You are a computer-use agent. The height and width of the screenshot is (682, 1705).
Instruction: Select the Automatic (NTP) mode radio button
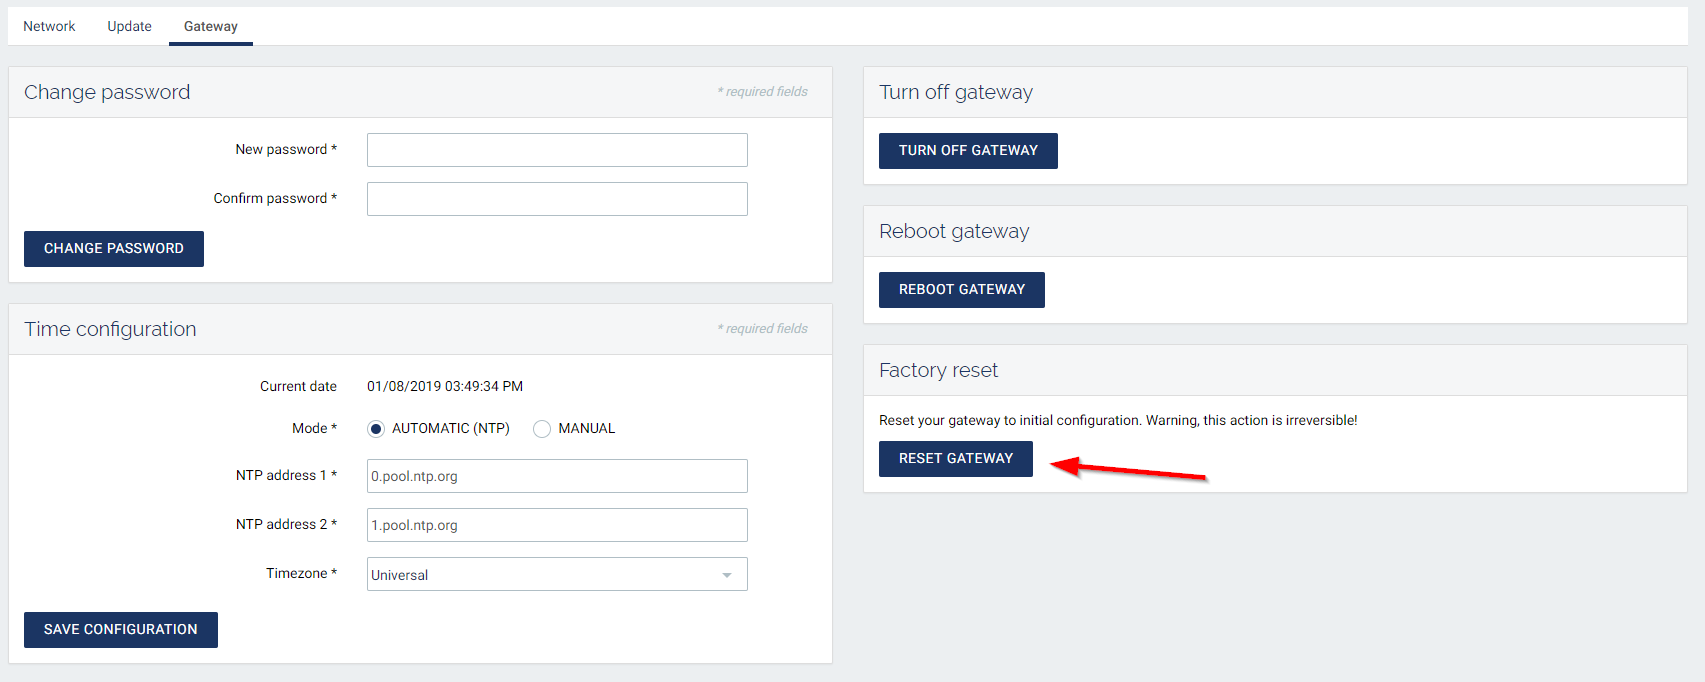[376, 429]
